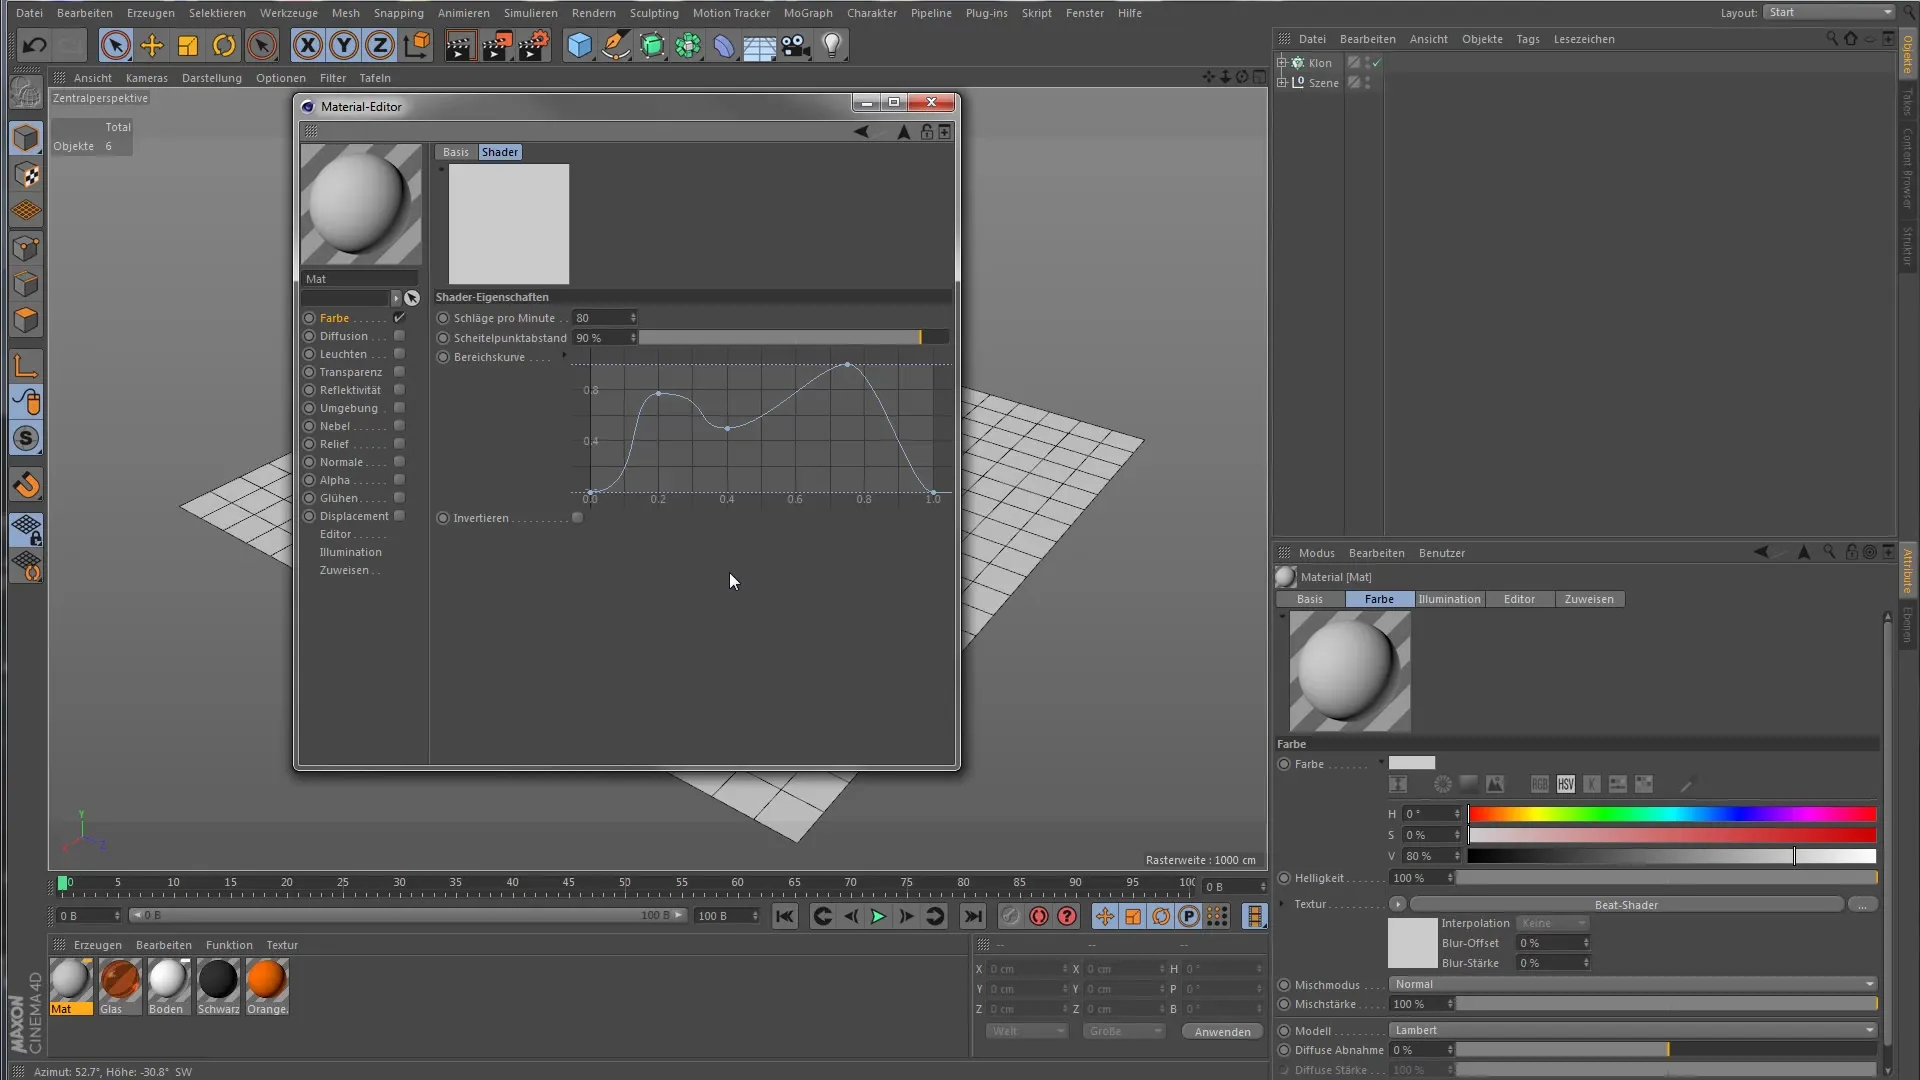Viewport: 1920px width, 1080px height.
Task: Add a light bulb object
Action: (832, 45)
